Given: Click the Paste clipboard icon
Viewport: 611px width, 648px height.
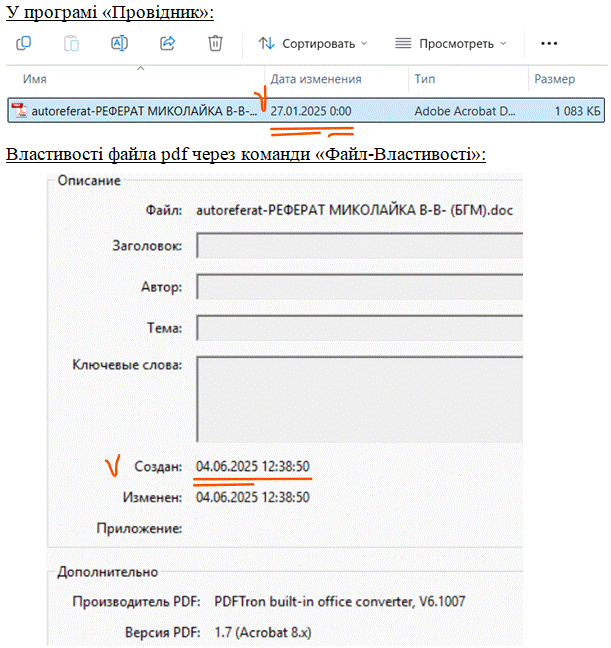Looking at the screenshot, I should point(72,43).
